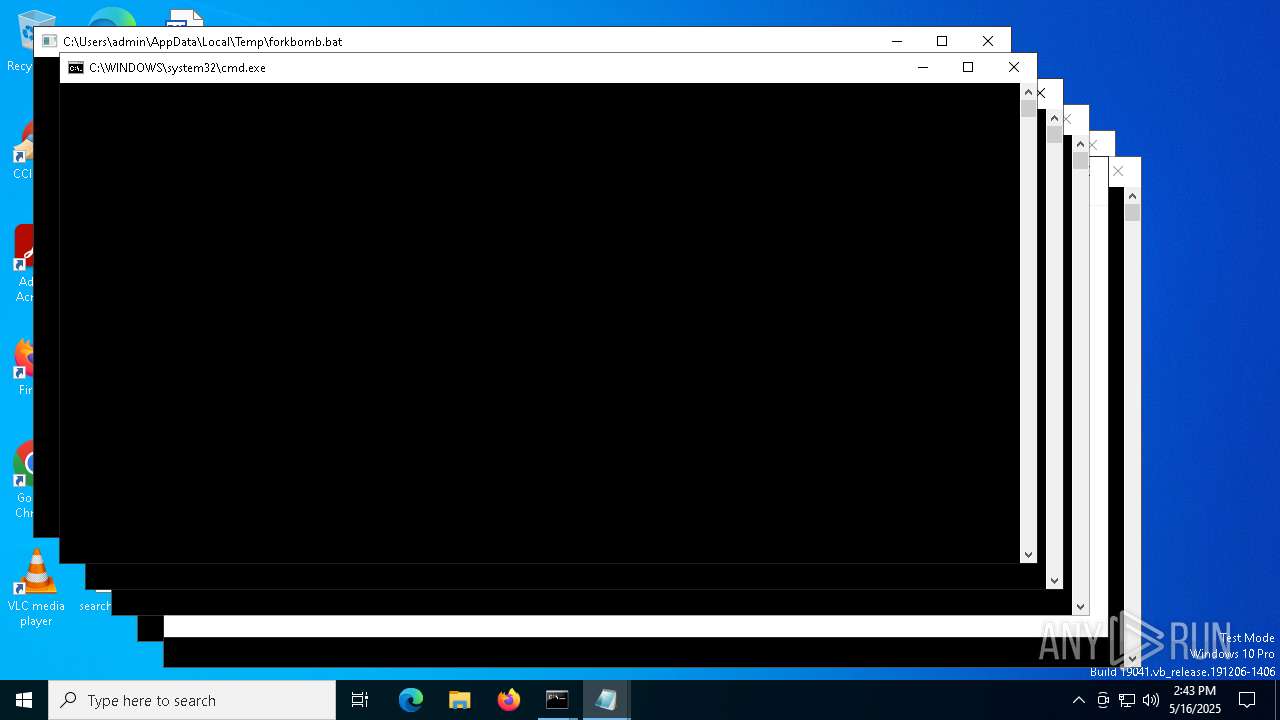
Task: Click scroll-up arrow of second stacked window
Action: click(x=1054, y=118)
